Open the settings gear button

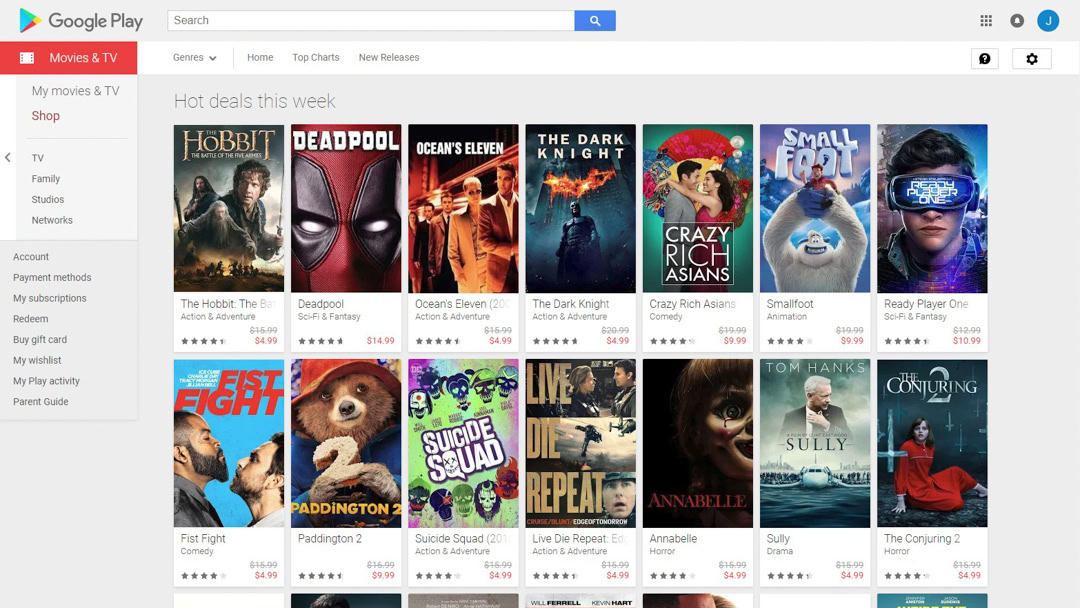(x=1032, y=59)
